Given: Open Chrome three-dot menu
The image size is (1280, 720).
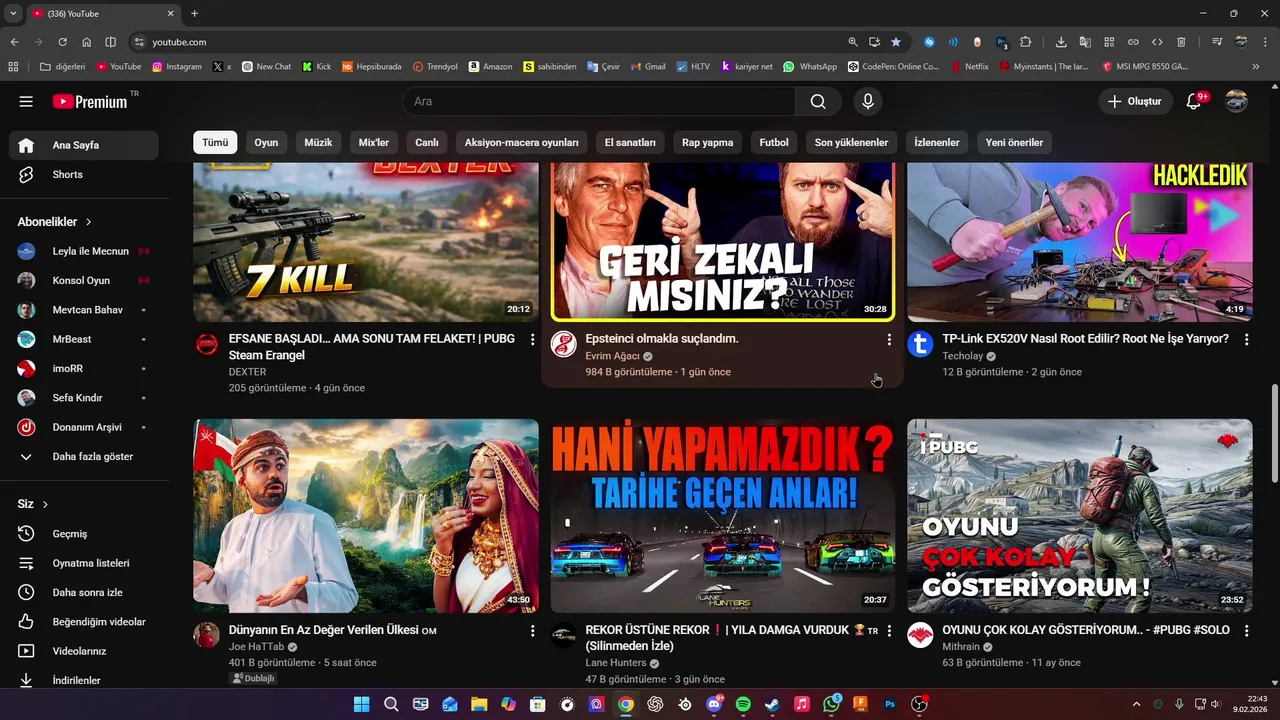Looking at the screenshot, I should pyautogui.click(x=1265, y=42).
